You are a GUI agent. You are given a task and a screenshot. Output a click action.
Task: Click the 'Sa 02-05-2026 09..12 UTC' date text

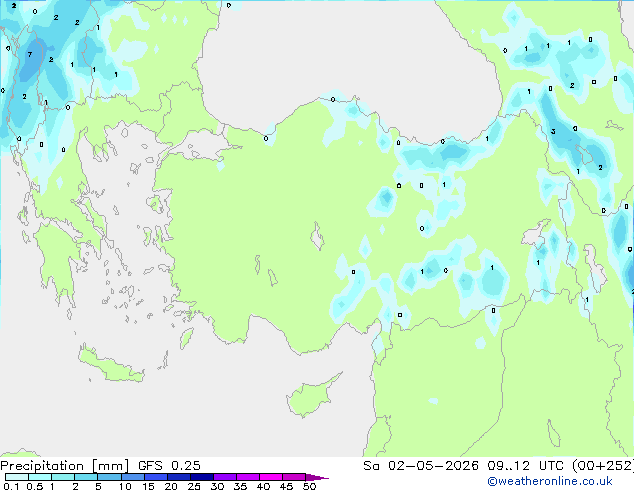tap(464, 466)
